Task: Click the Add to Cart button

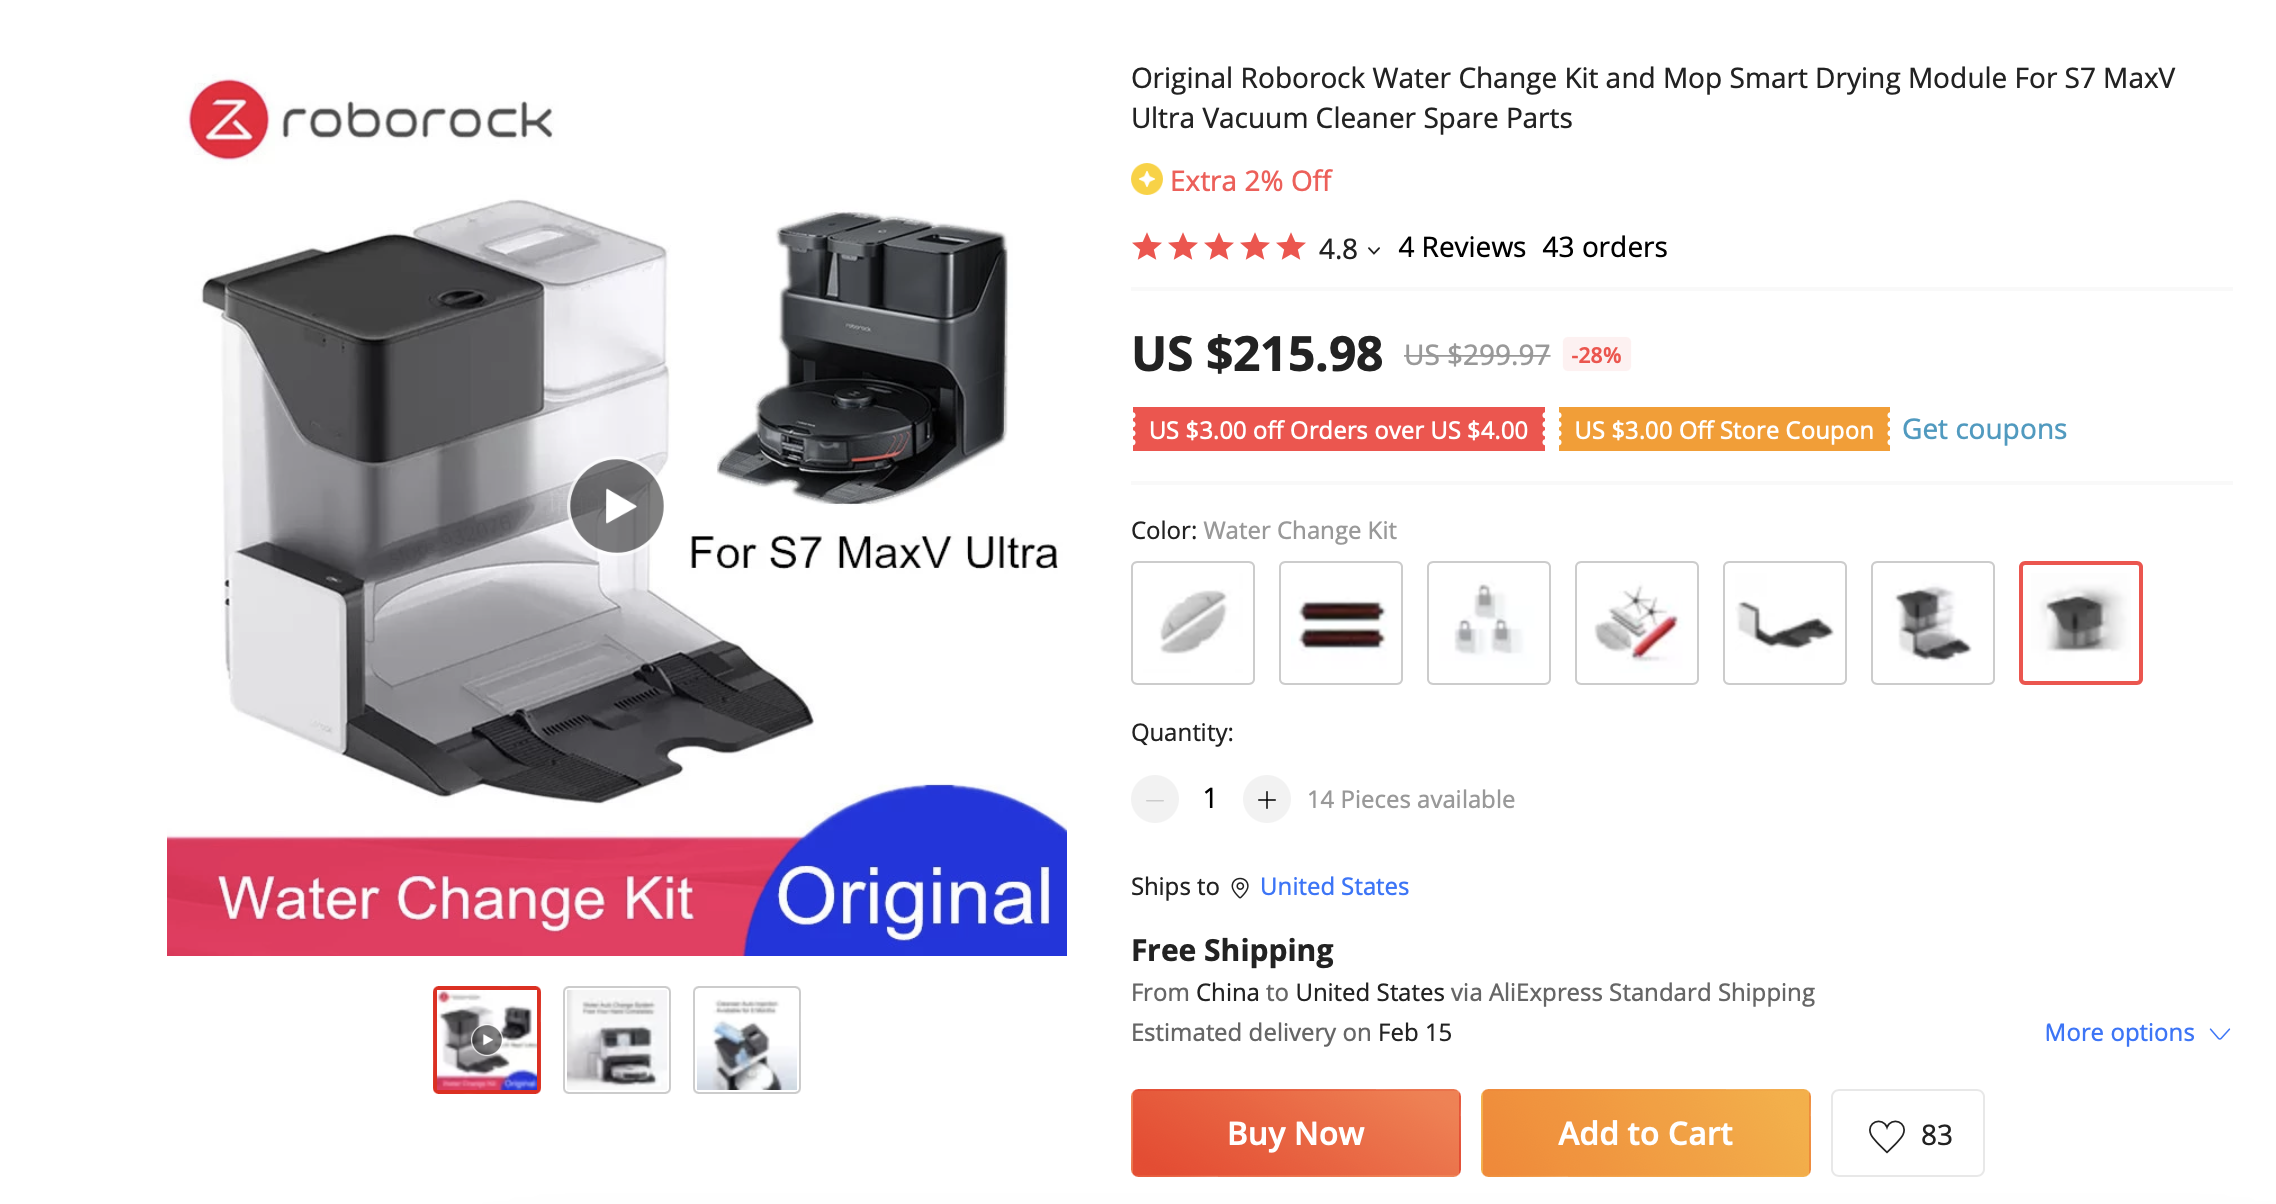Action: tap(1646, 1133)
